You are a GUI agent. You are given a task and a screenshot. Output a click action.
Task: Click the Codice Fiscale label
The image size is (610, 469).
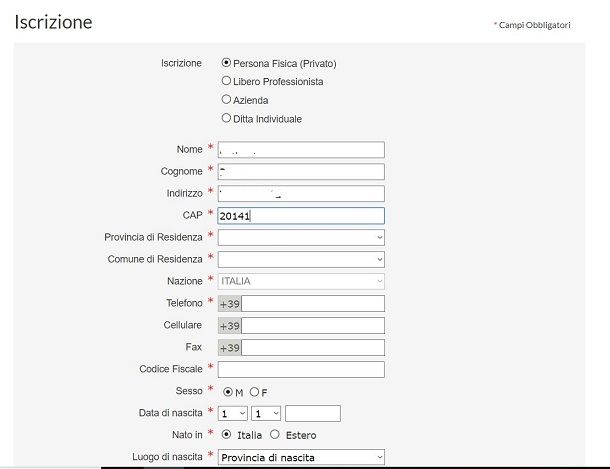pyautogui.click(x=171, y=369)
